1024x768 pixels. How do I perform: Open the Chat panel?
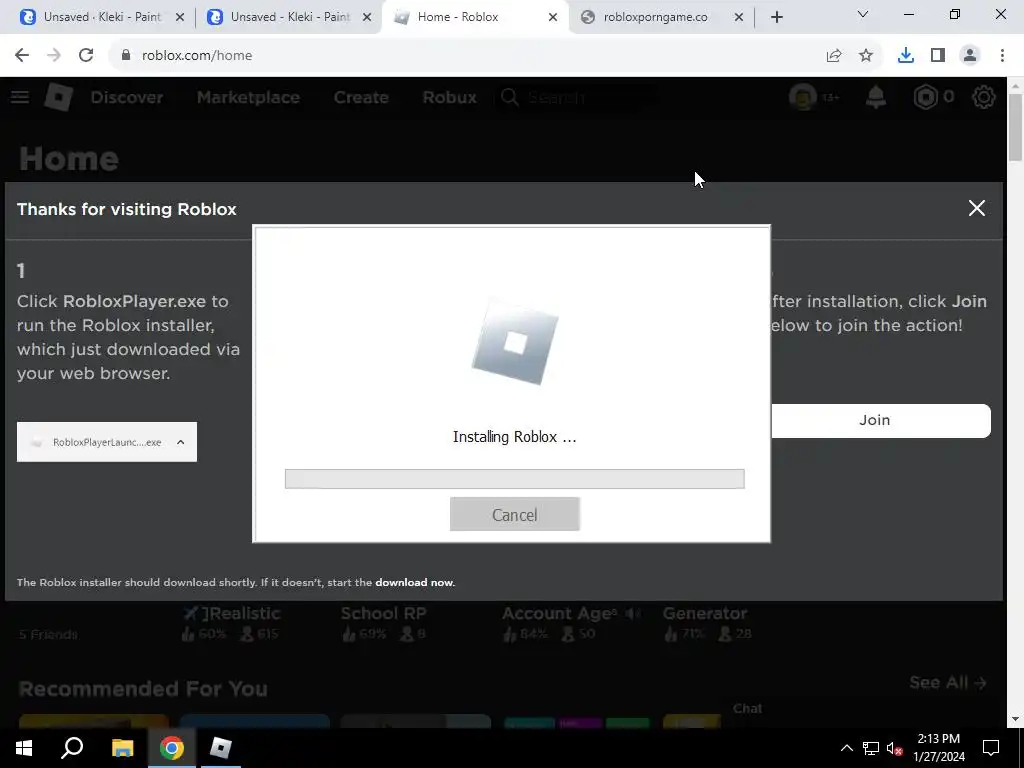(747, 709)
